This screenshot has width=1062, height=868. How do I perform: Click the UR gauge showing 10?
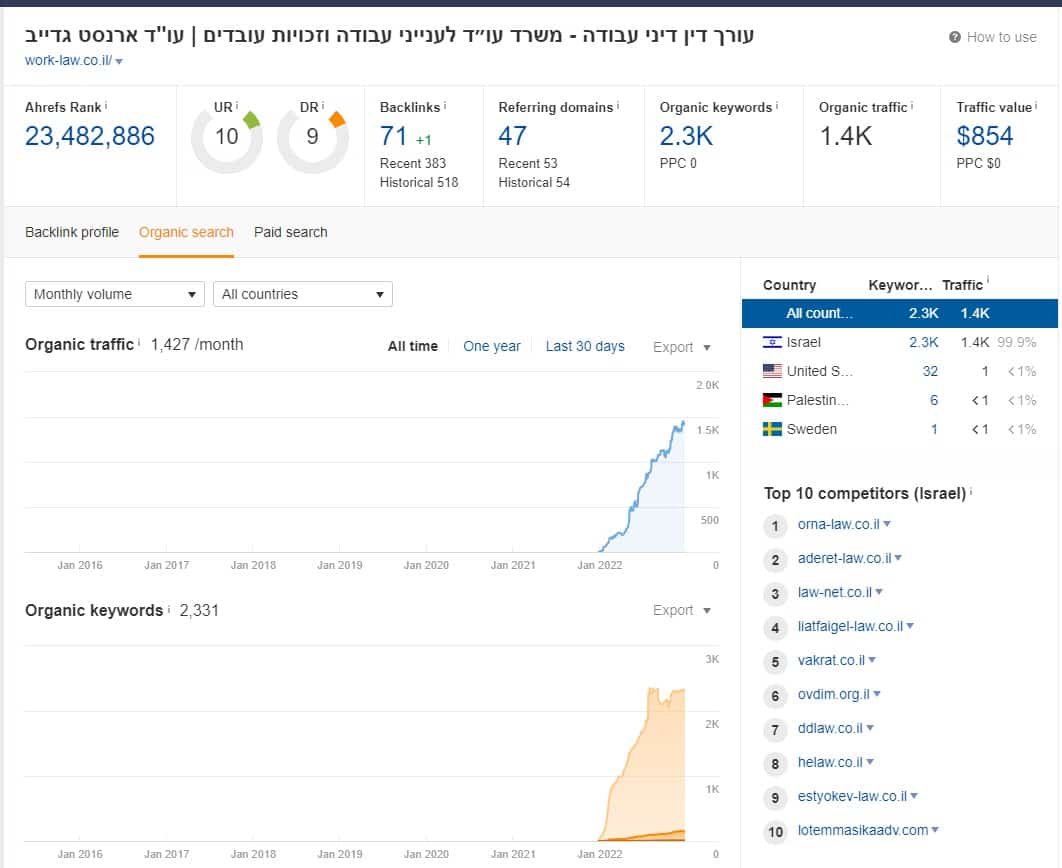227,138
